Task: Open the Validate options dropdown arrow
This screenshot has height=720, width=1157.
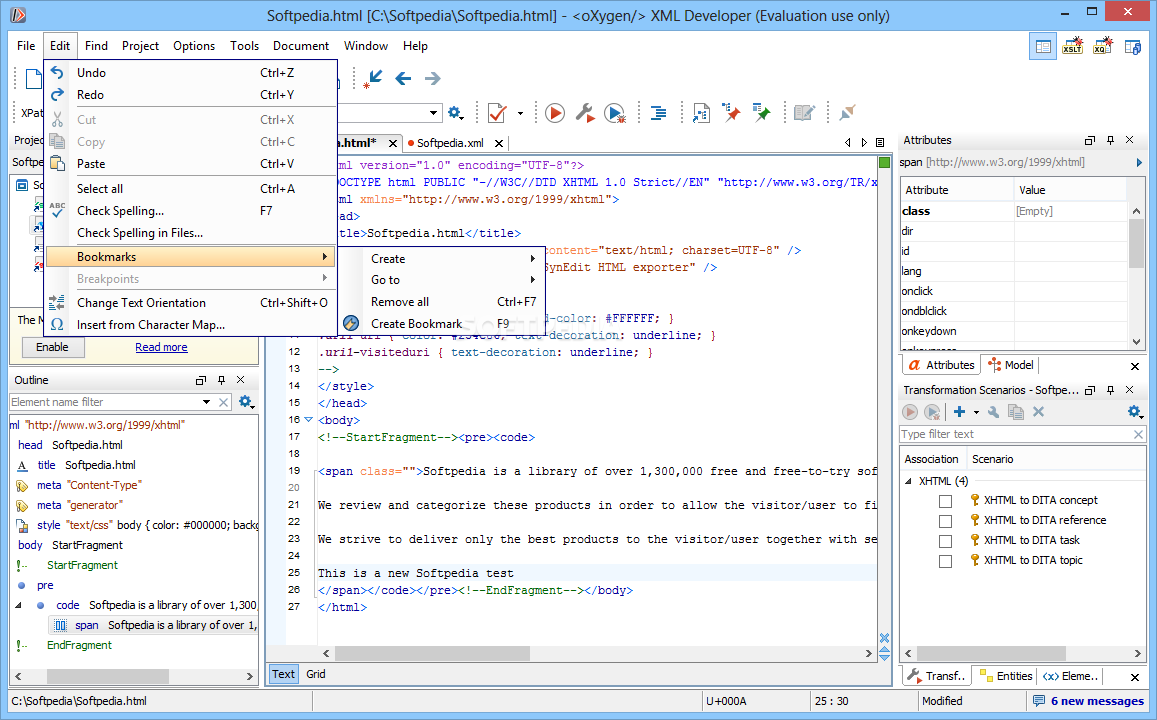Action: click(x=520, y=114)
